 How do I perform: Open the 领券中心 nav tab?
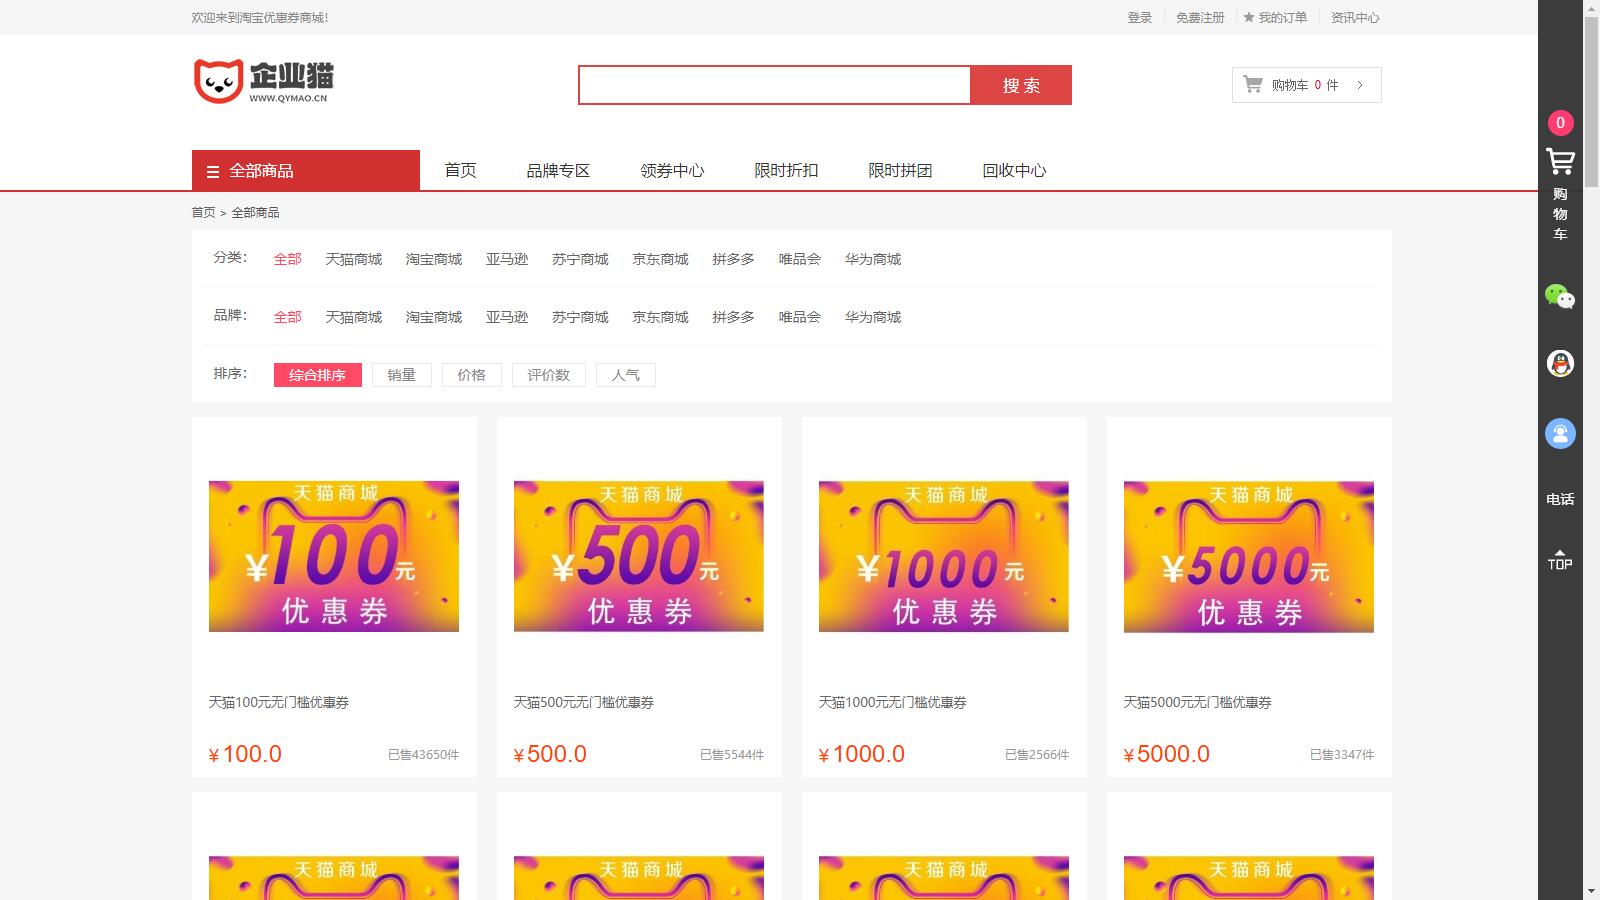pos(672,170)
